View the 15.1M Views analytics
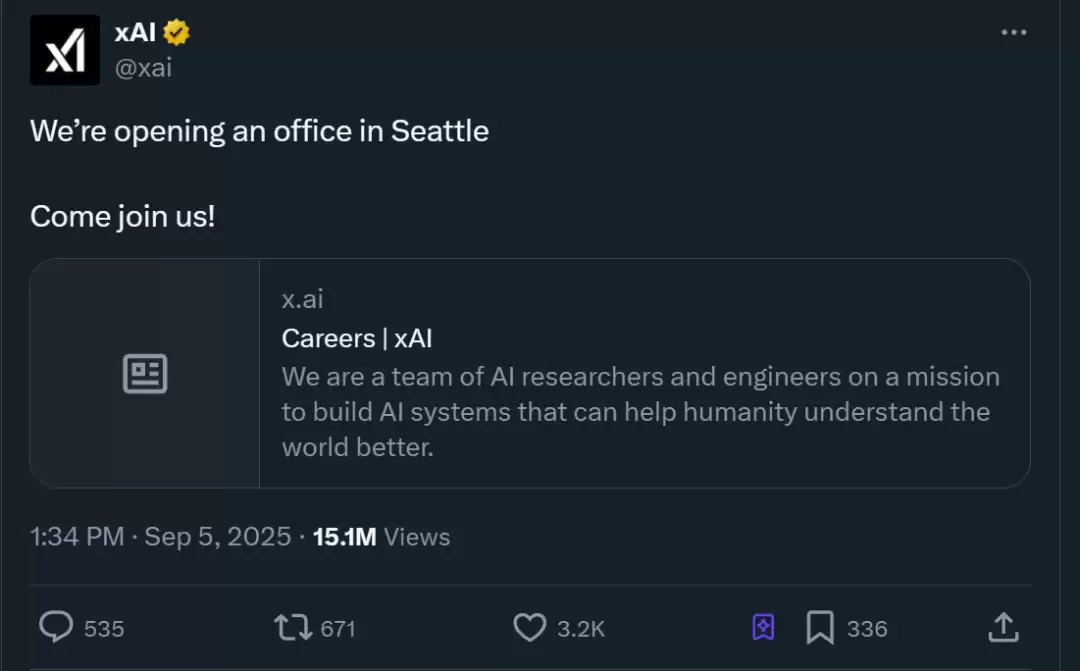The width and height of the screenshot is (1080, 671). [x=381, y=537]
